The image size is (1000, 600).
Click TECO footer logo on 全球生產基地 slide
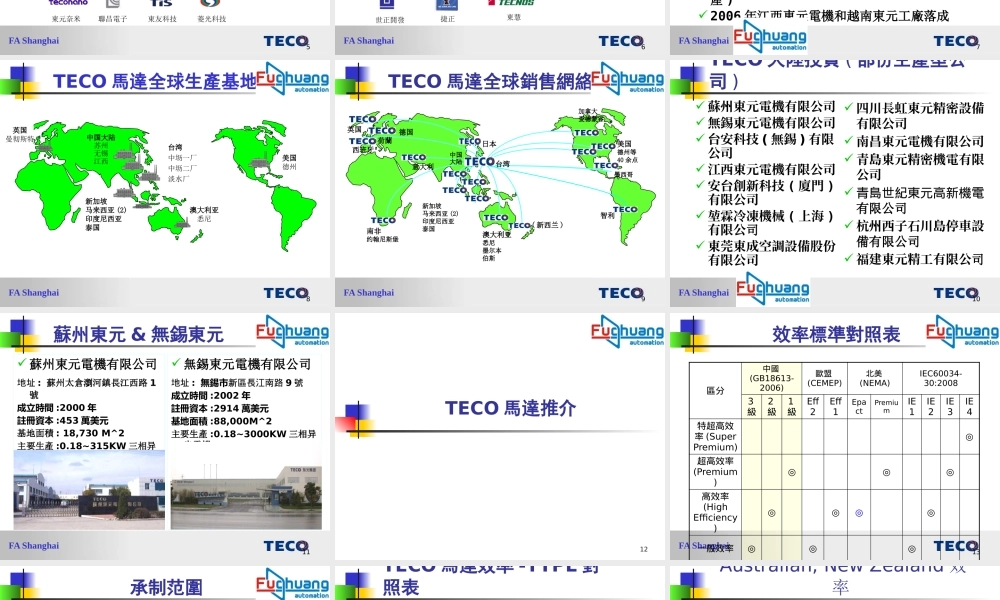286,293
